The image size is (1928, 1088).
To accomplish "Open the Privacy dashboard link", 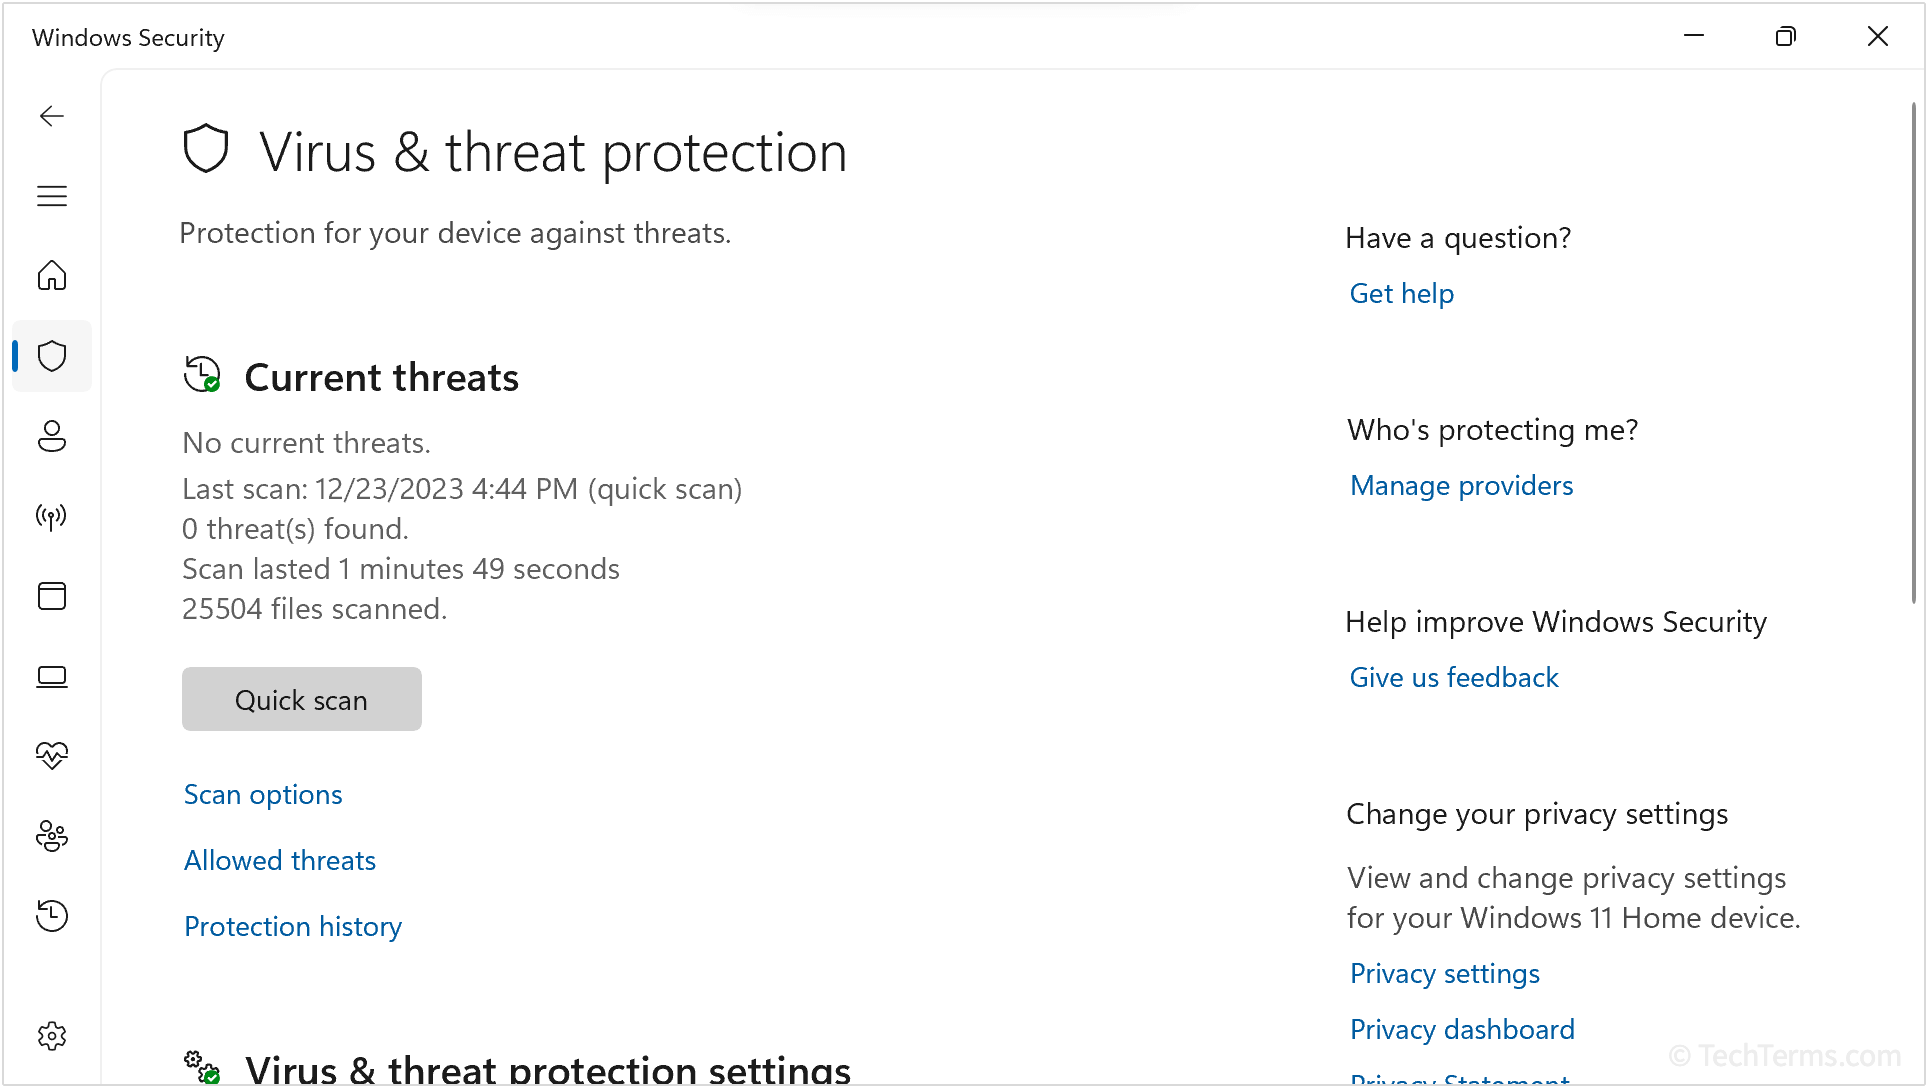I will coord(1462,1030).
